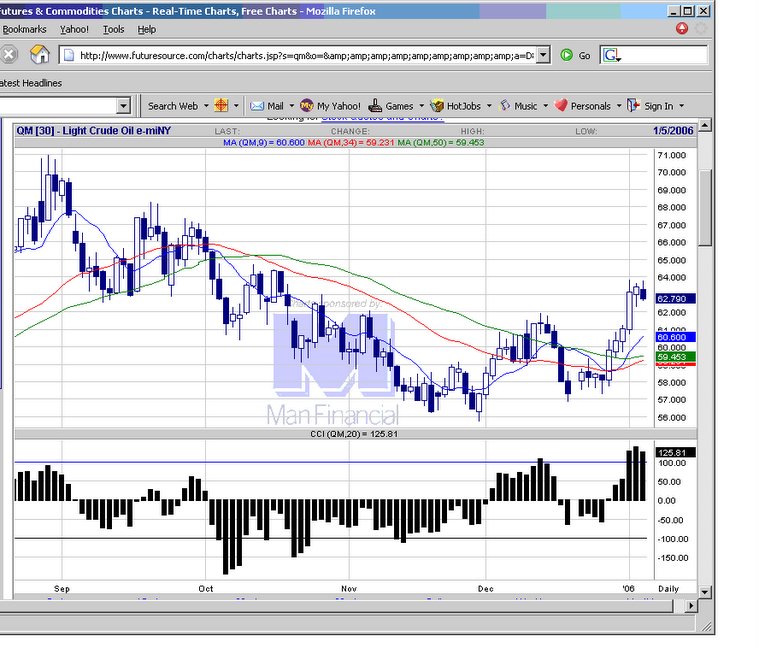Open the Yahoo! menu
The width and height of the screenshot is (759, 649).
74,30
